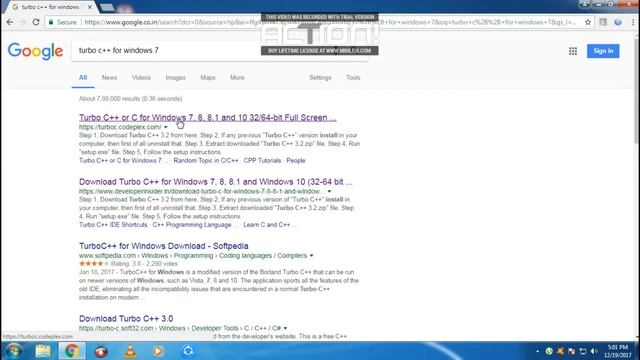Open Turbo C++ or C for Windows result
This screenshot has height=360, width=640.
click(x=208, y=118)
